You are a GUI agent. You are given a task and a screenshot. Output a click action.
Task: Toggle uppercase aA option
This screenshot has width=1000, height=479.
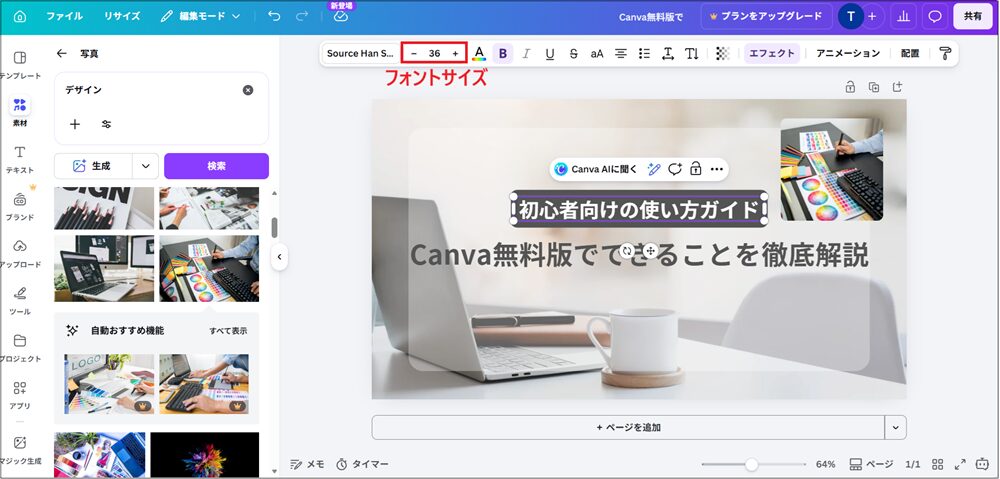coord(597,54)
